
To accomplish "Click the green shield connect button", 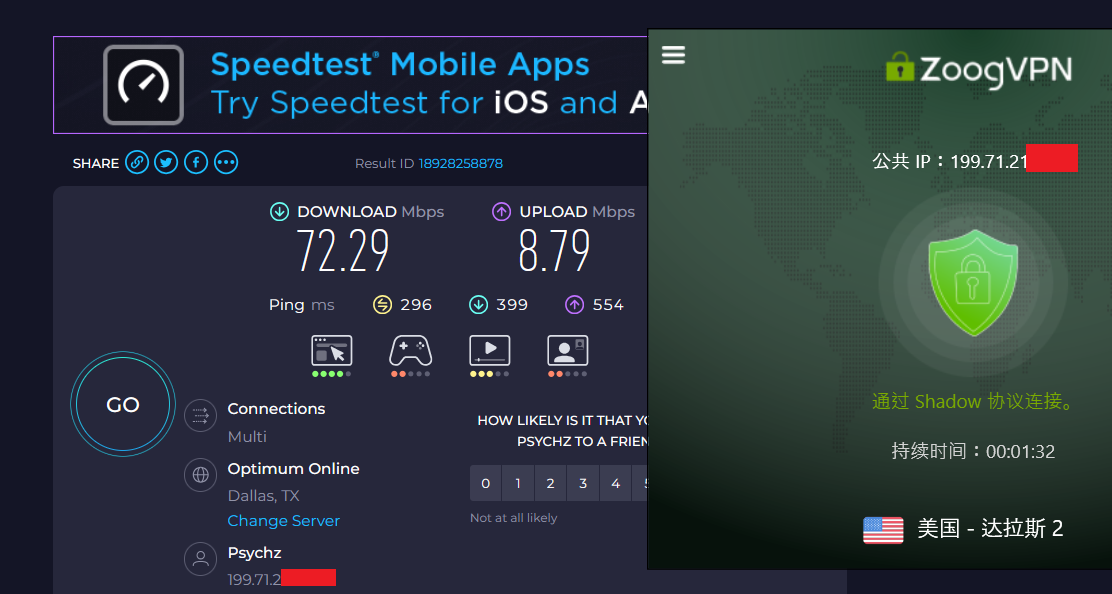I will click(972, 283).
